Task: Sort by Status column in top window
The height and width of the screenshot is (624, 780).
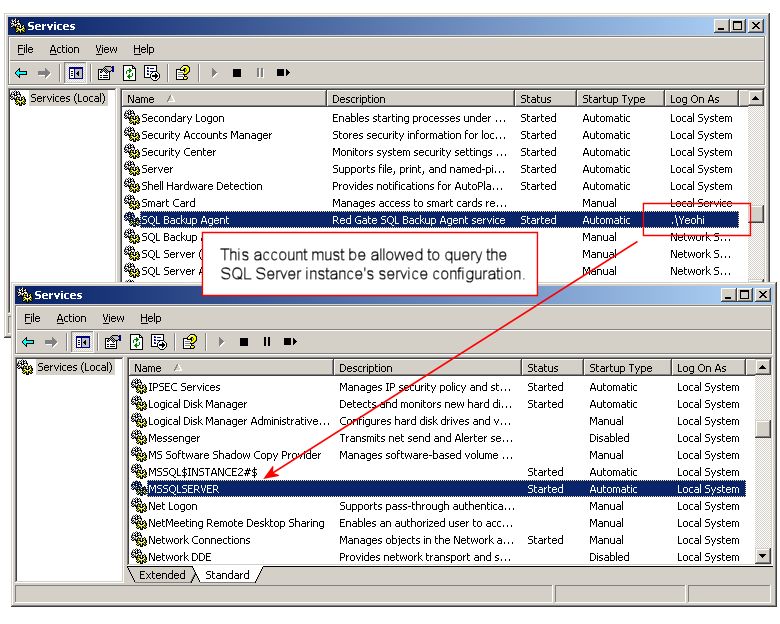Action: click(x=546, y=99)
